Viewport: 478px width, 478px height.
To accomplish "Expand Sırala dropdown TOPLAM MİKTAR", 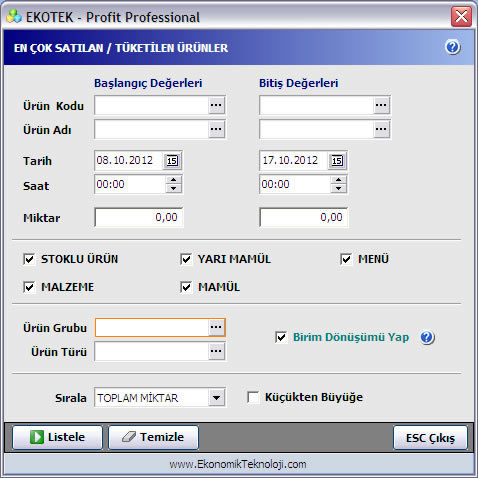I will (x=216, y=397).
